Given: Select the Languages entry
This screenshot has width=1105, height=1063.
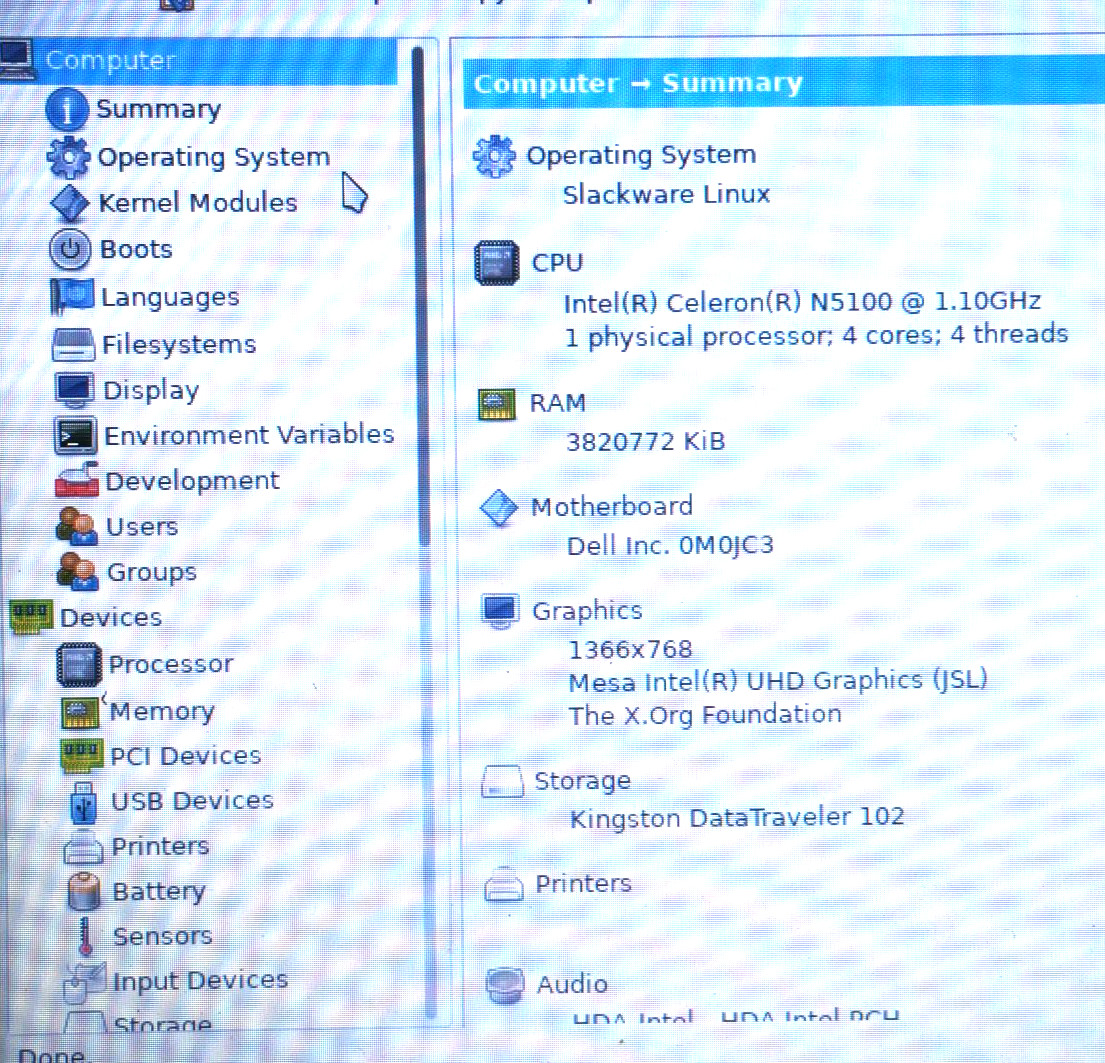Looking at the screenshot, I should pos(171,297).
